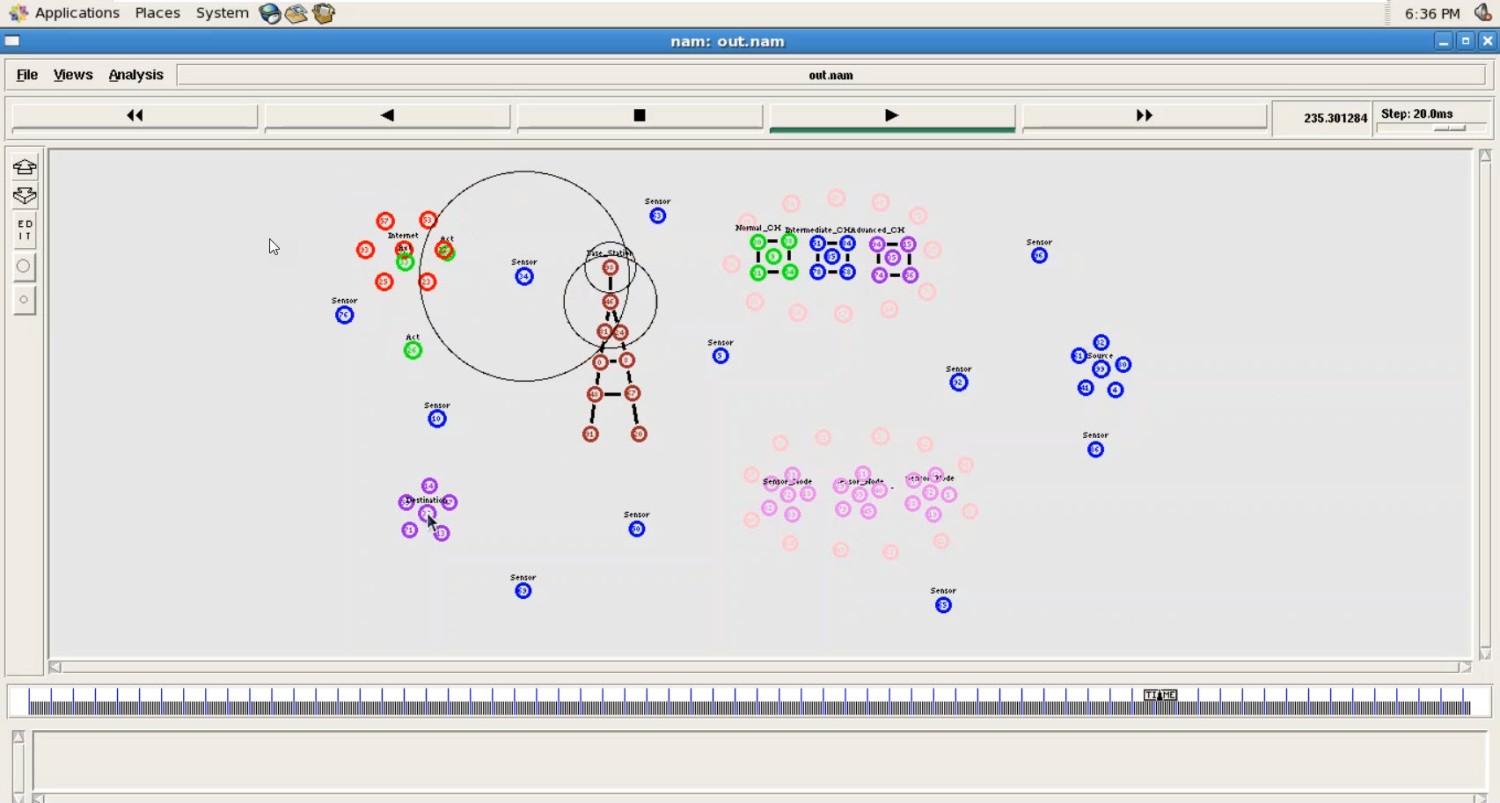The height and width of the screenshot is (803, 1500).
Task: Open the Views menu
Action: coord(73,75)
